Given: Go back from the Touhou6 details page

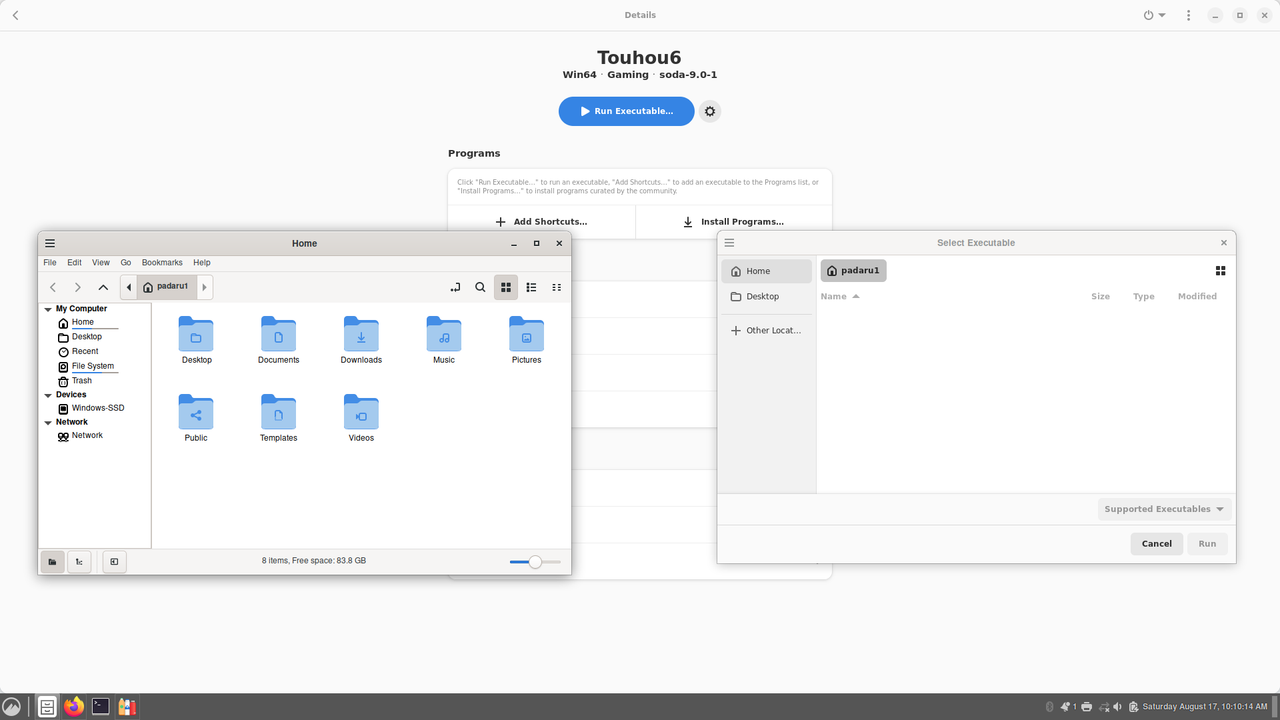Looking at the screenshot, I should 15,15.
